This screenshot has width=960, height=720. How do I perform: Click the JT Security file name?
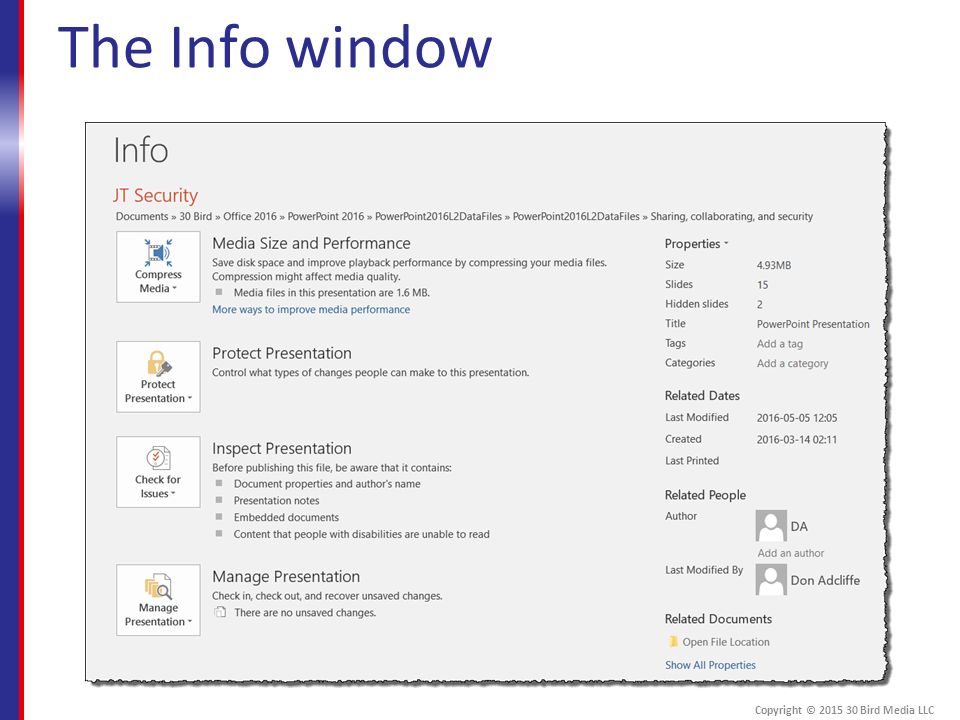[155, 195]
